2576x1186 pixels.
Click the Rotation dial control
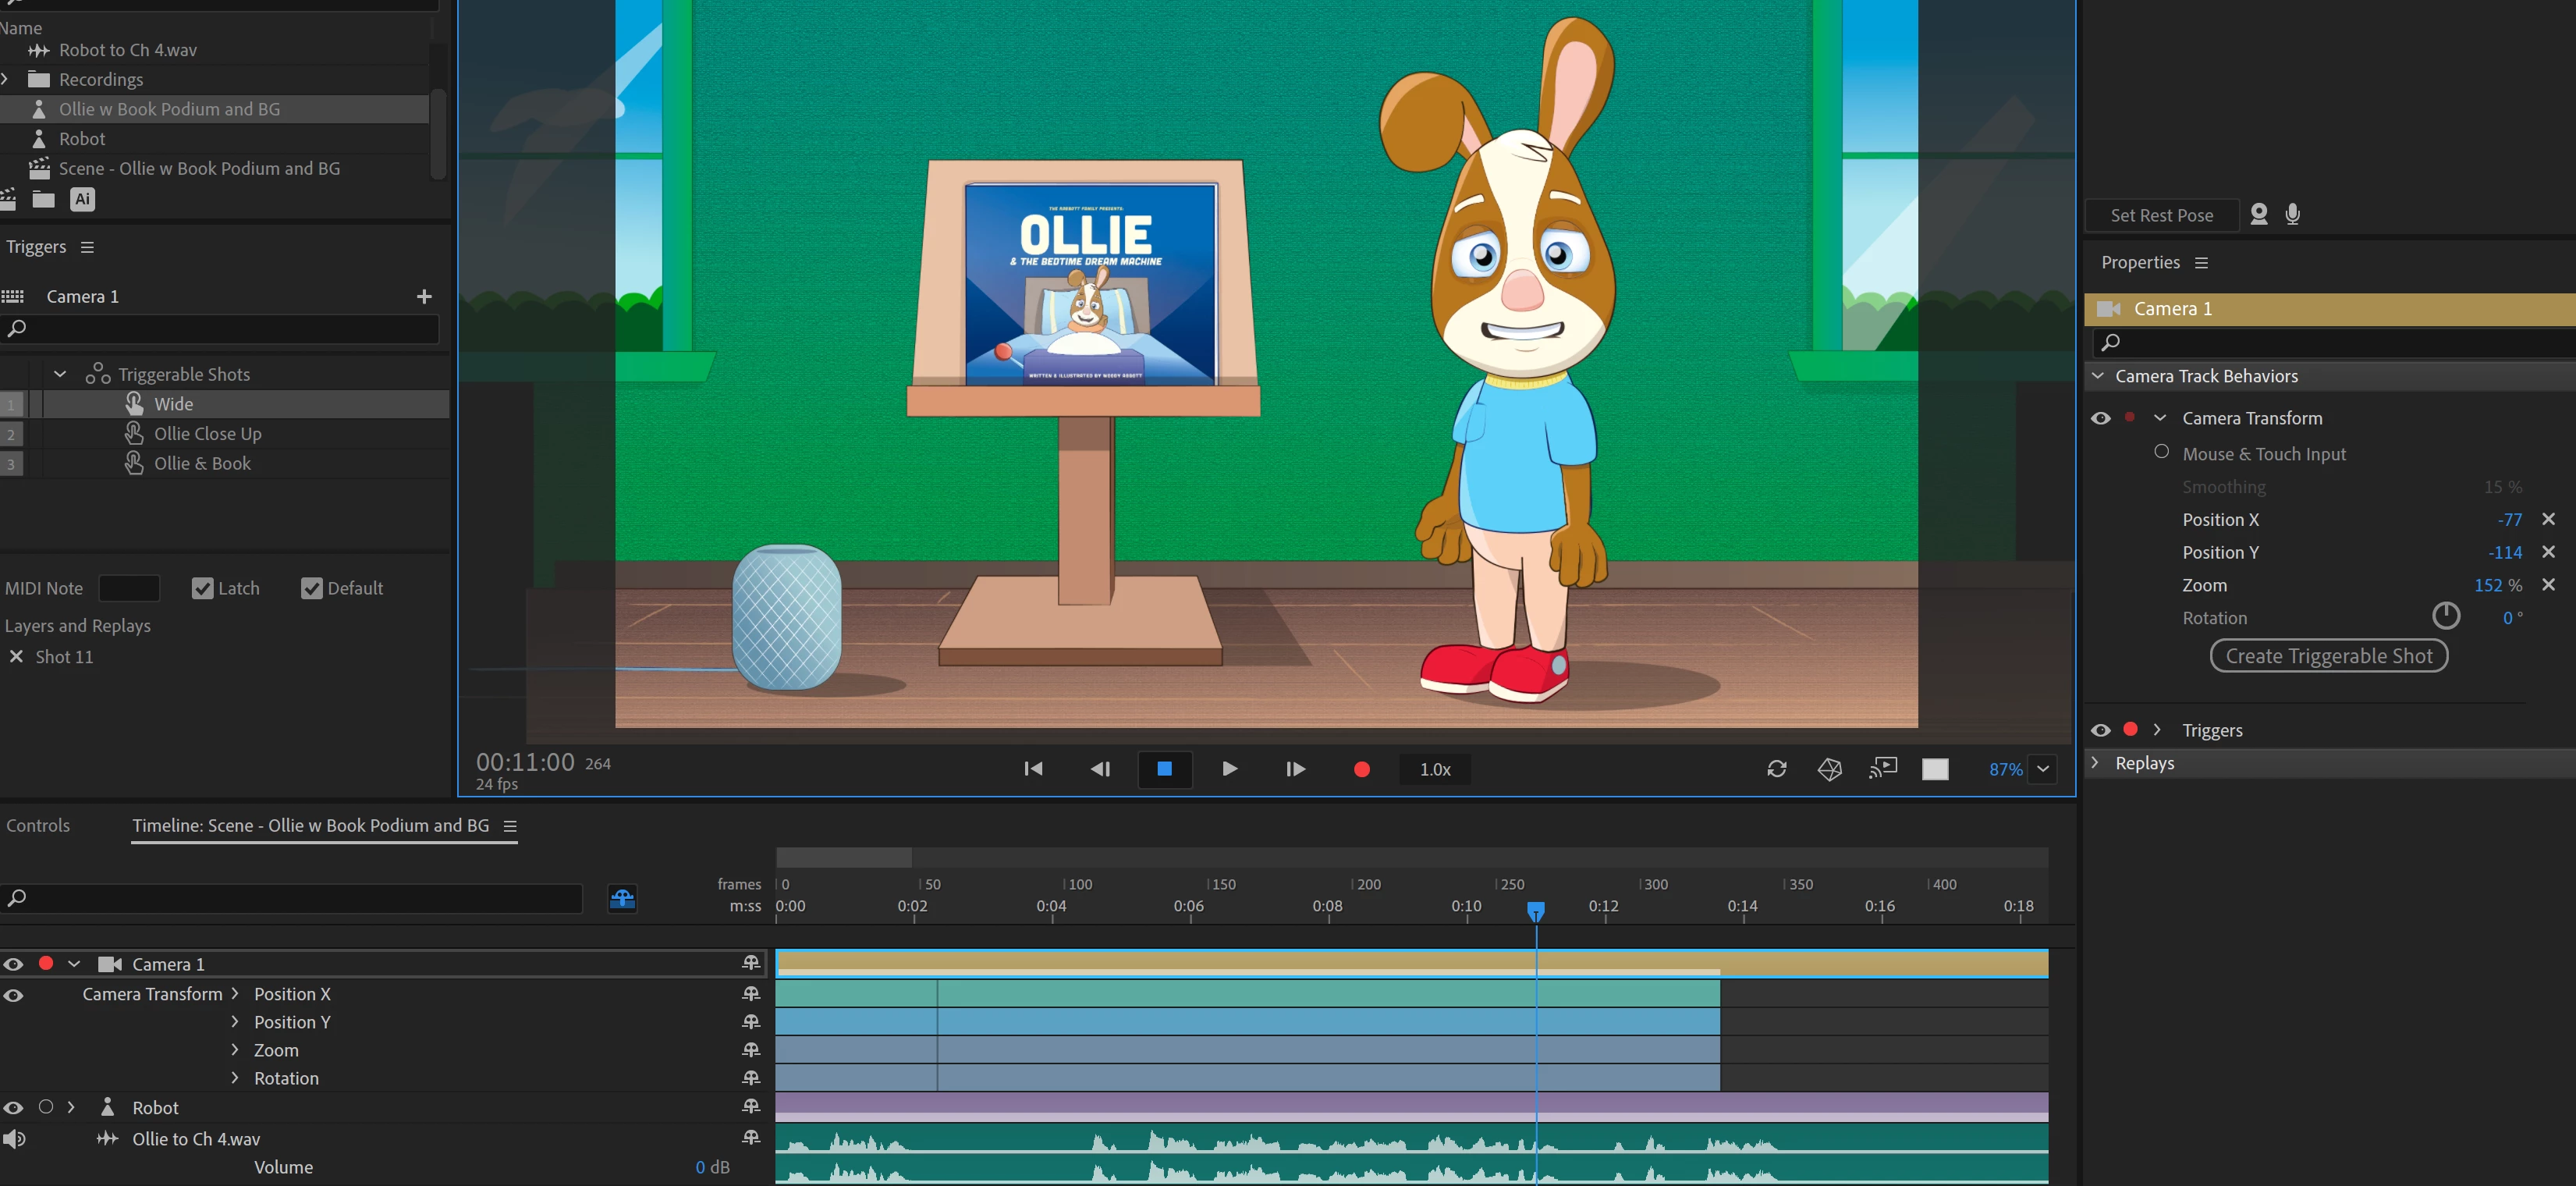tap(2445, 616)
